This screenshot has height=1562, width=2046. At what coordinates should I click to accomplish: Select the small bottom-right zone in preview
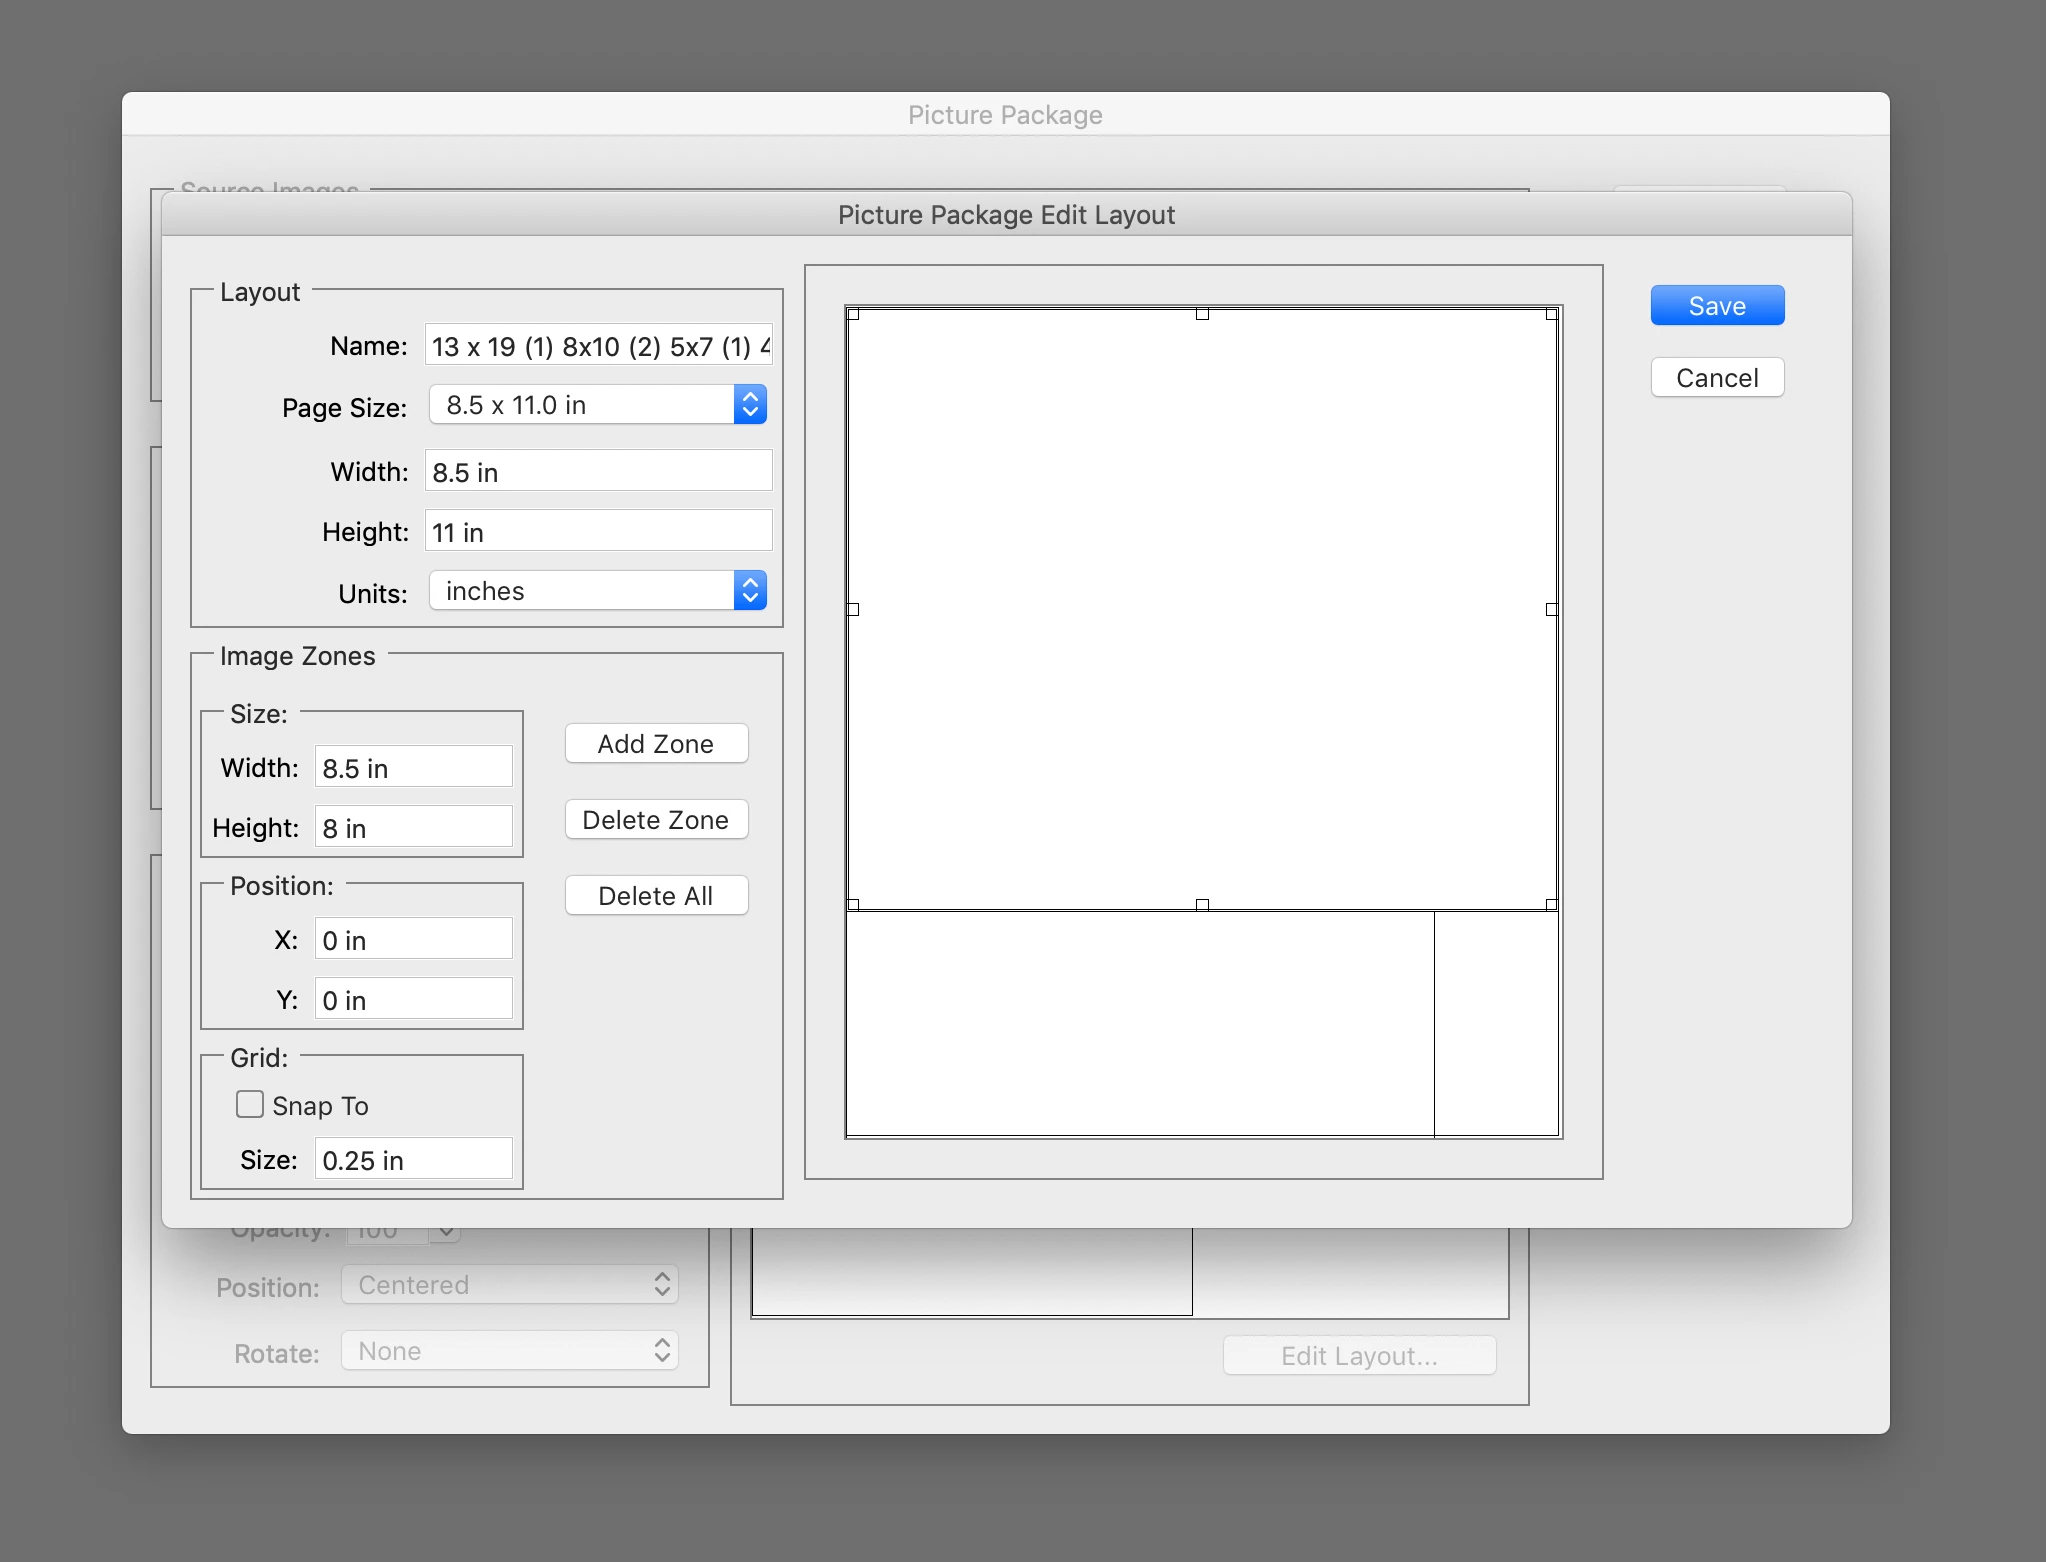click(x=1496, y=1023)
